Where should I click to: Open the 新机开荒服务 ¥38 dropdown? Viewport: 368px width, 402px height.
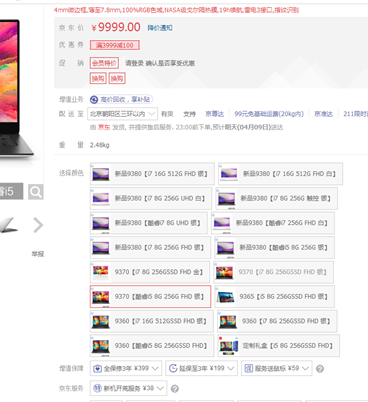pyautogui.click(x=128, y=388)
